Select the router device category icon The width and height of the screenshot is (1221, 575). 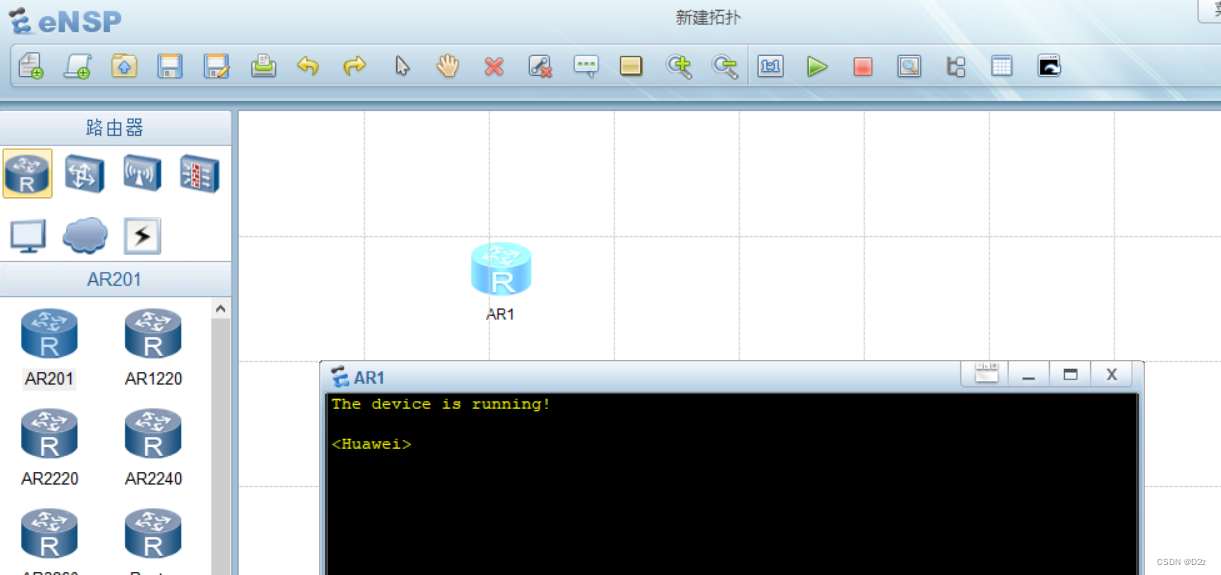[x=28, y=174]
